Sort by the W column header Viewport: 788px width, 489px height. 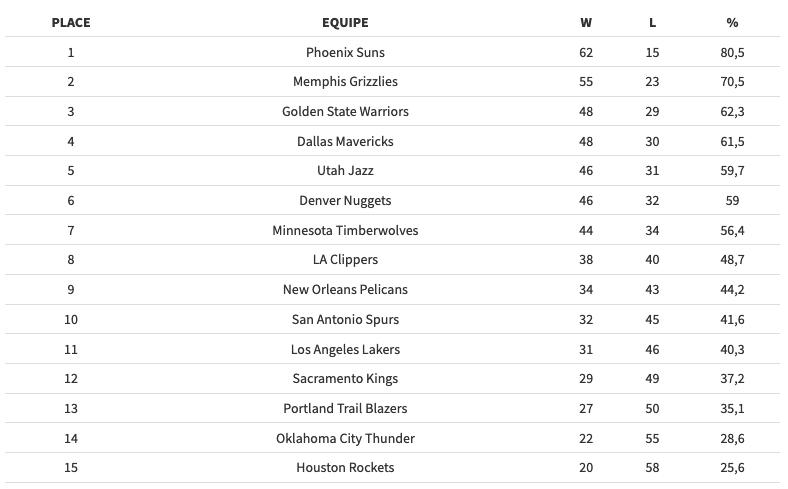click(586, 22)
